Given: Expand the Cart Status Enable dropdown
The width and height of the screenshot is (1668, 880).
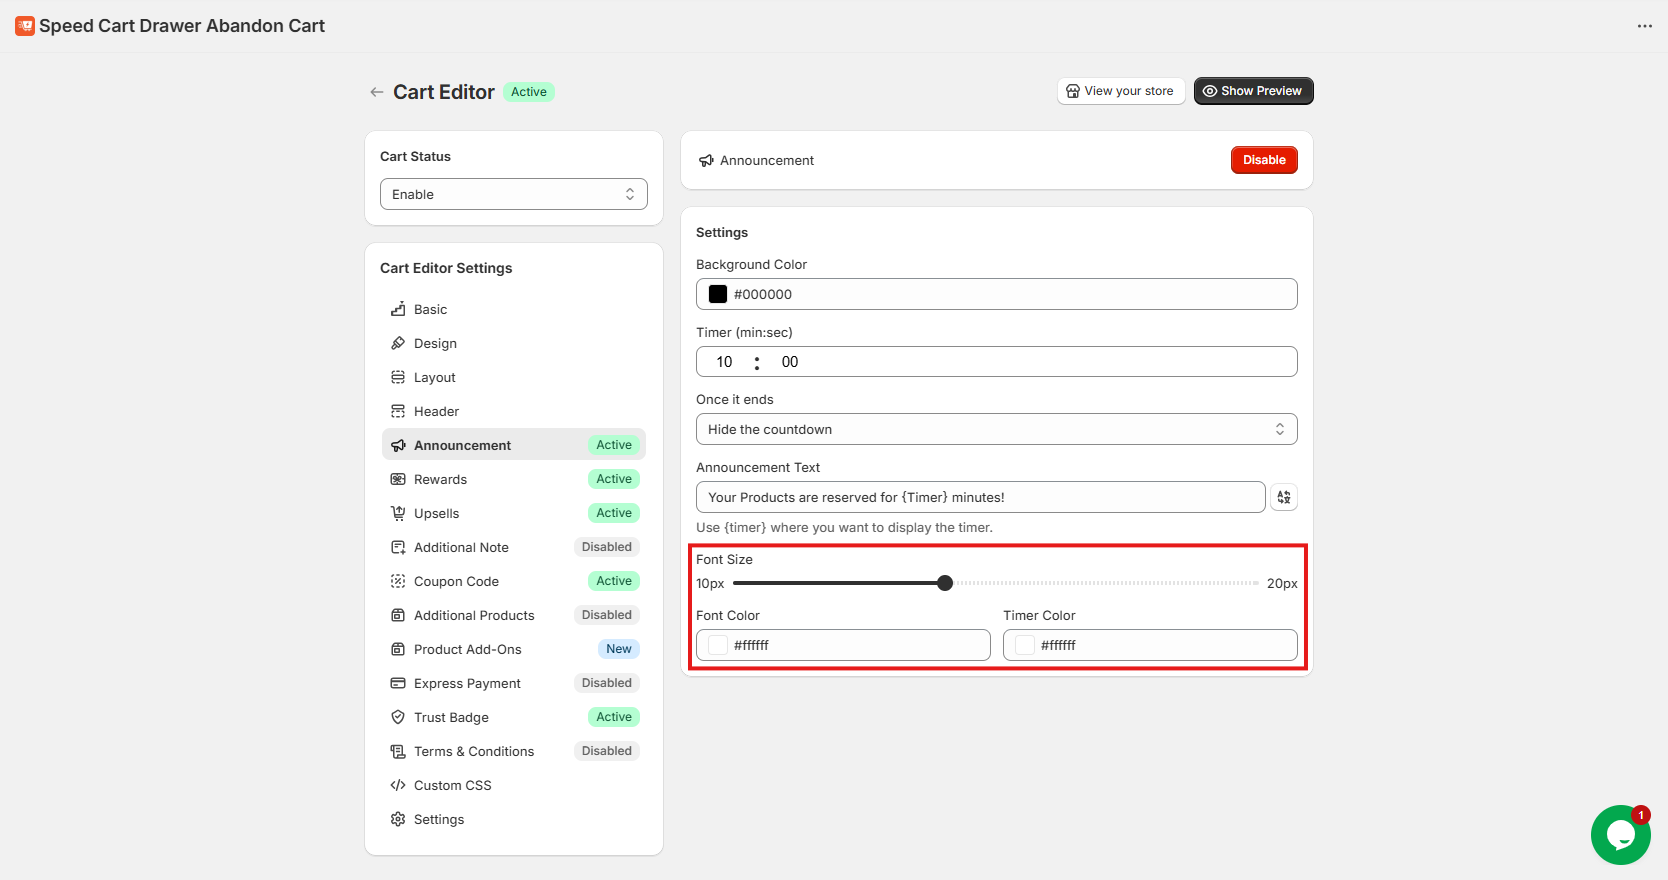Looking at the screenshot, I should point(513,194).
